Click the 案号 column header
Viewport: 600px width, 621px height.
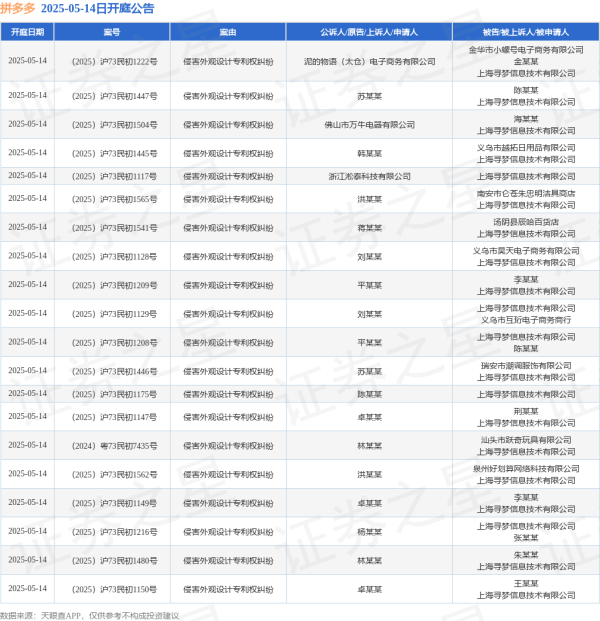click(112, 32)
